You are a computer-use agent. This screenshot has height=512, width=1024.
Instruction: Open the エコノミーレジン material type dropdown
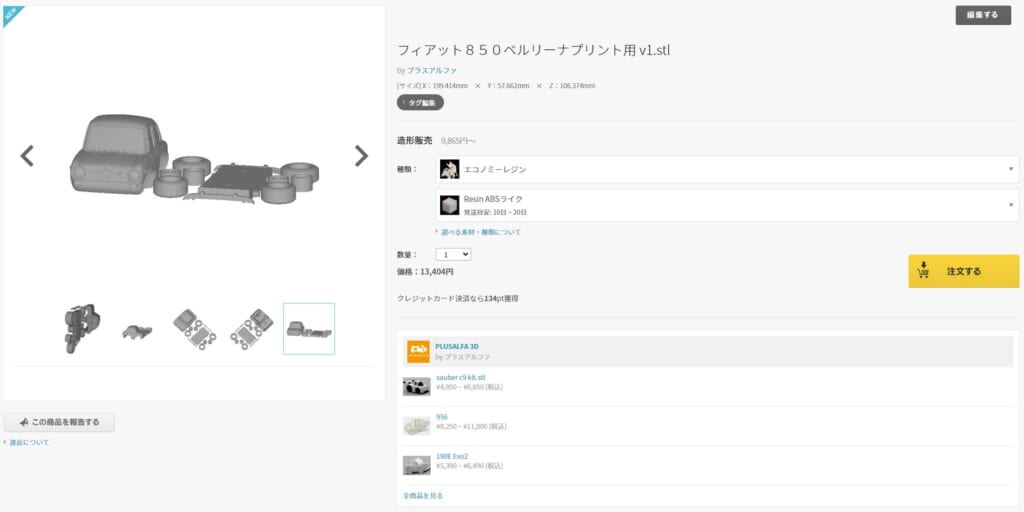coord(727,169)
